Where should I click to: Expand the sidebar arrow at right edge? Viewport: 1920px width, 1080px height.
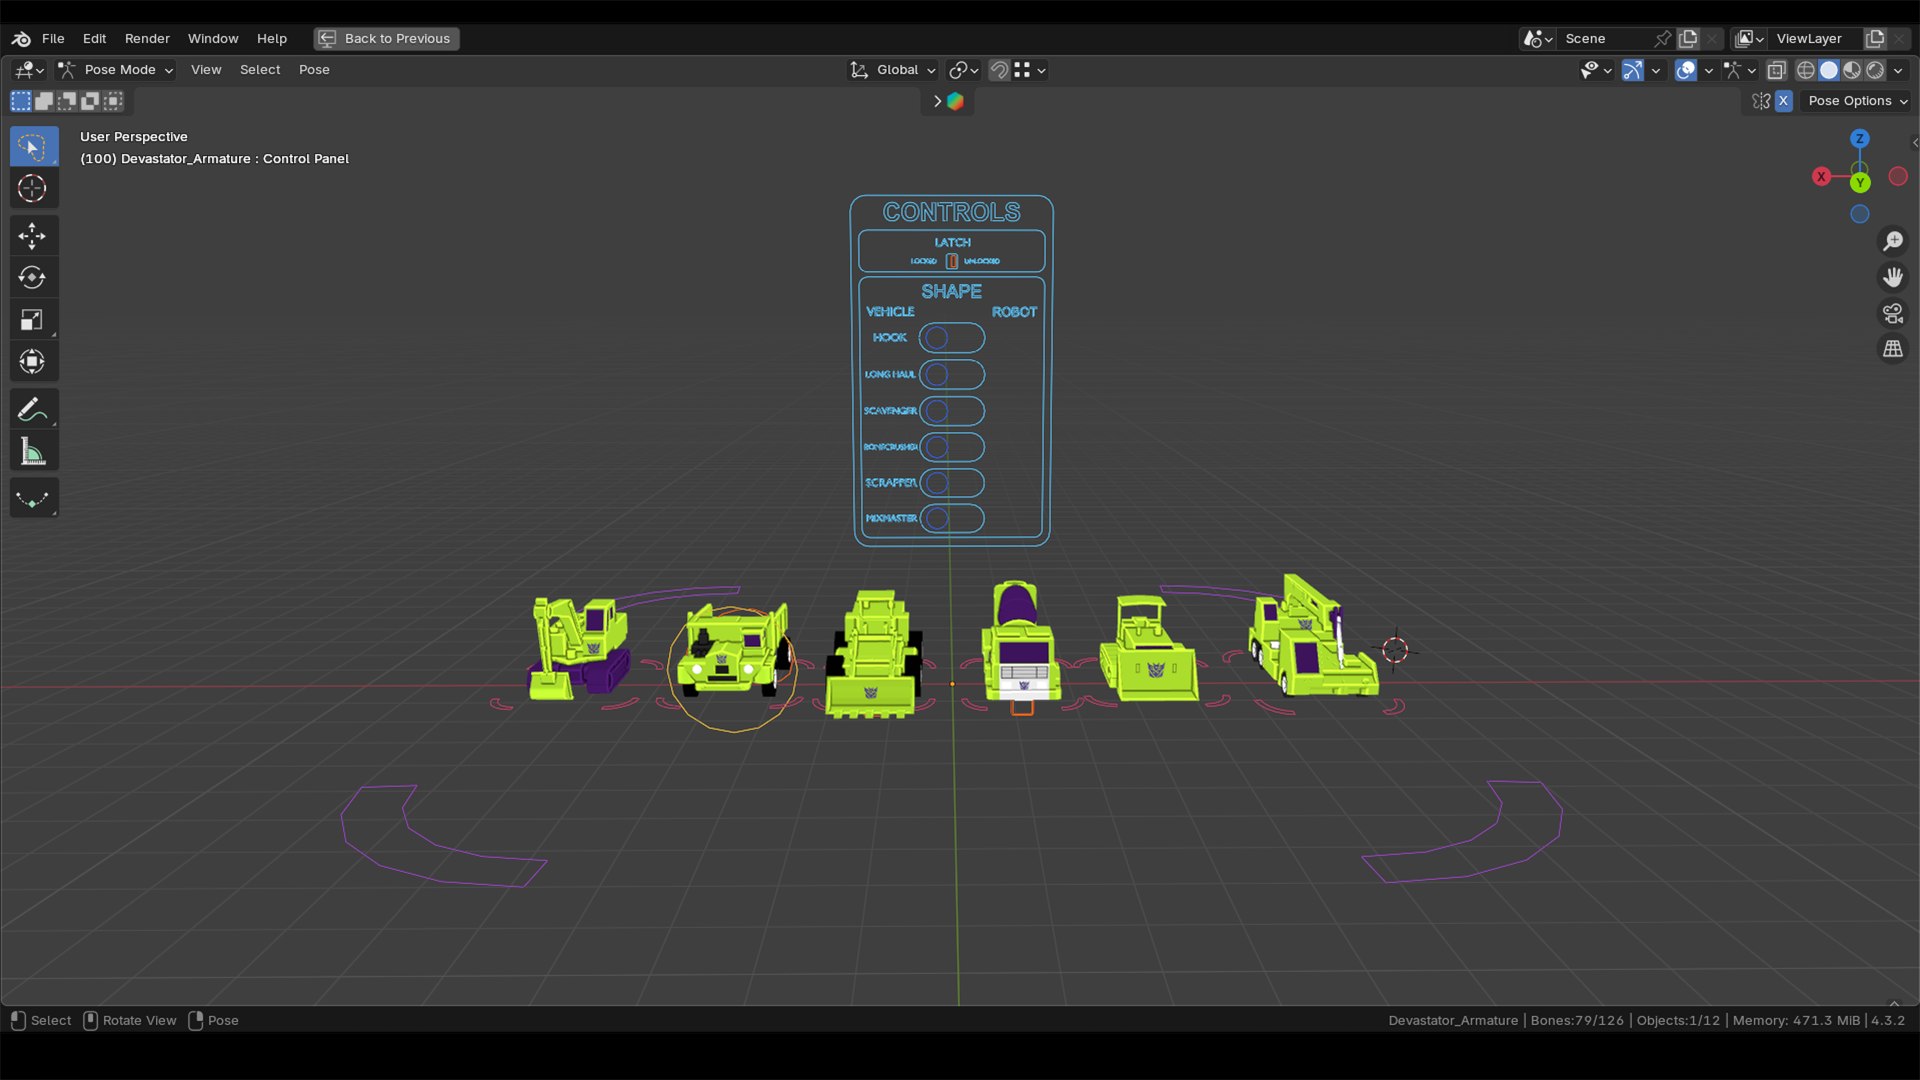pos(1914,143)
